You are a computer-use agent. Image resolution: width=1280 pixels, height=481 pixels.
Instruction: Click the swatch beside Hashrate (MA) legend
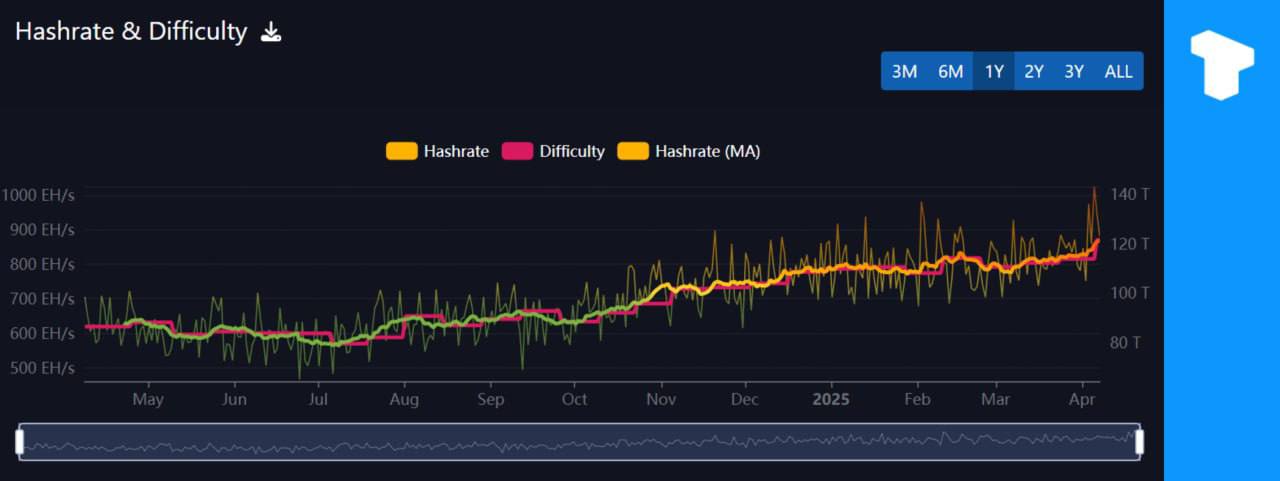point(632,151)
